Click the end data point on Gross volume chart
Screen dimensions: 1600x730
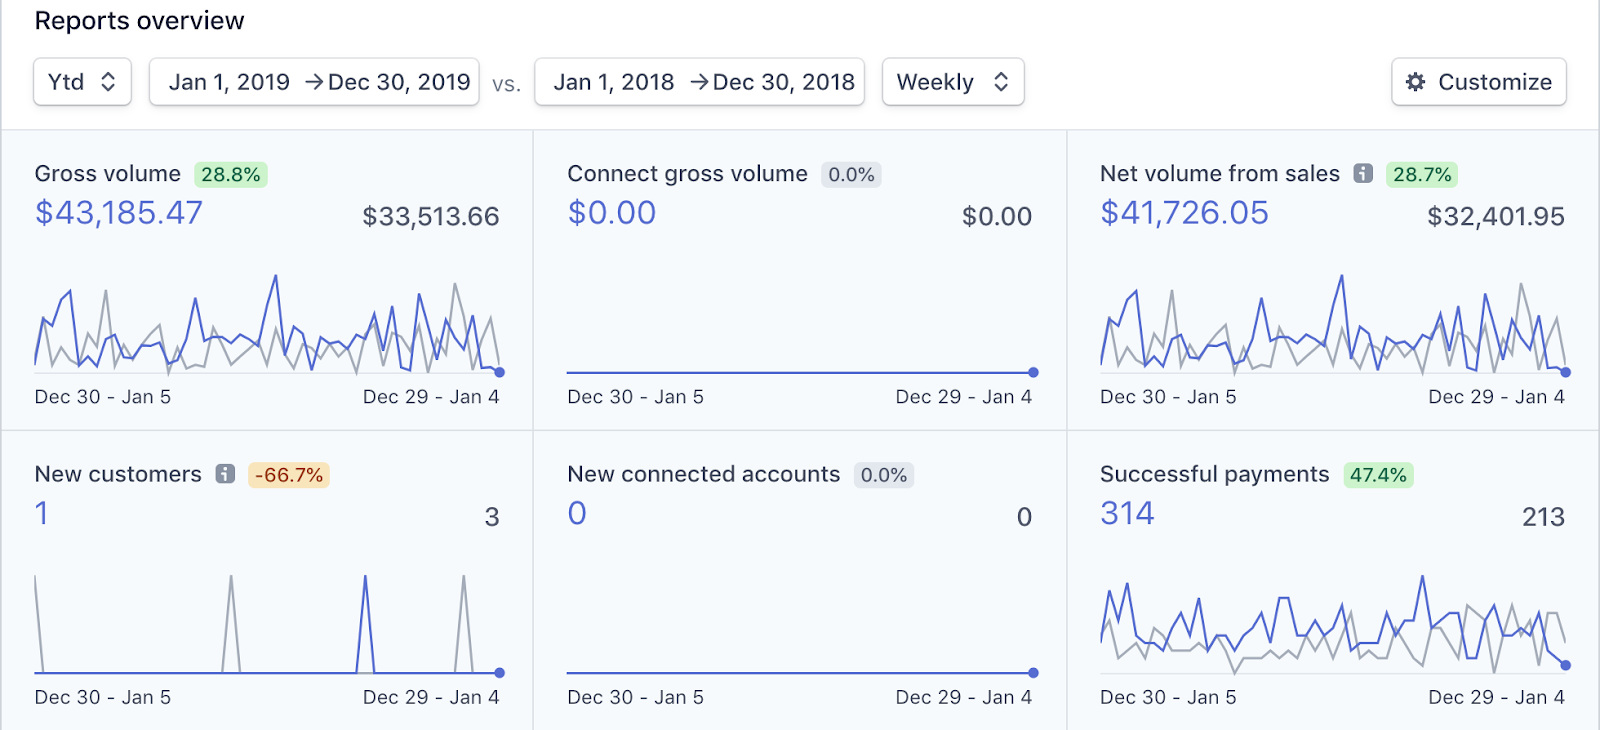(500, 372)
